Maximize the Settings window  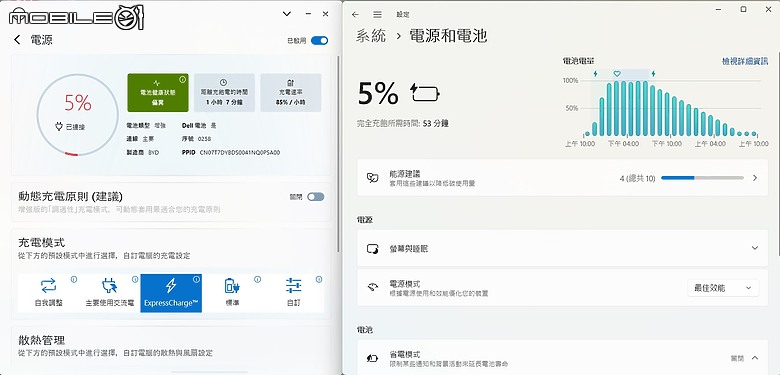pos(743,9)
